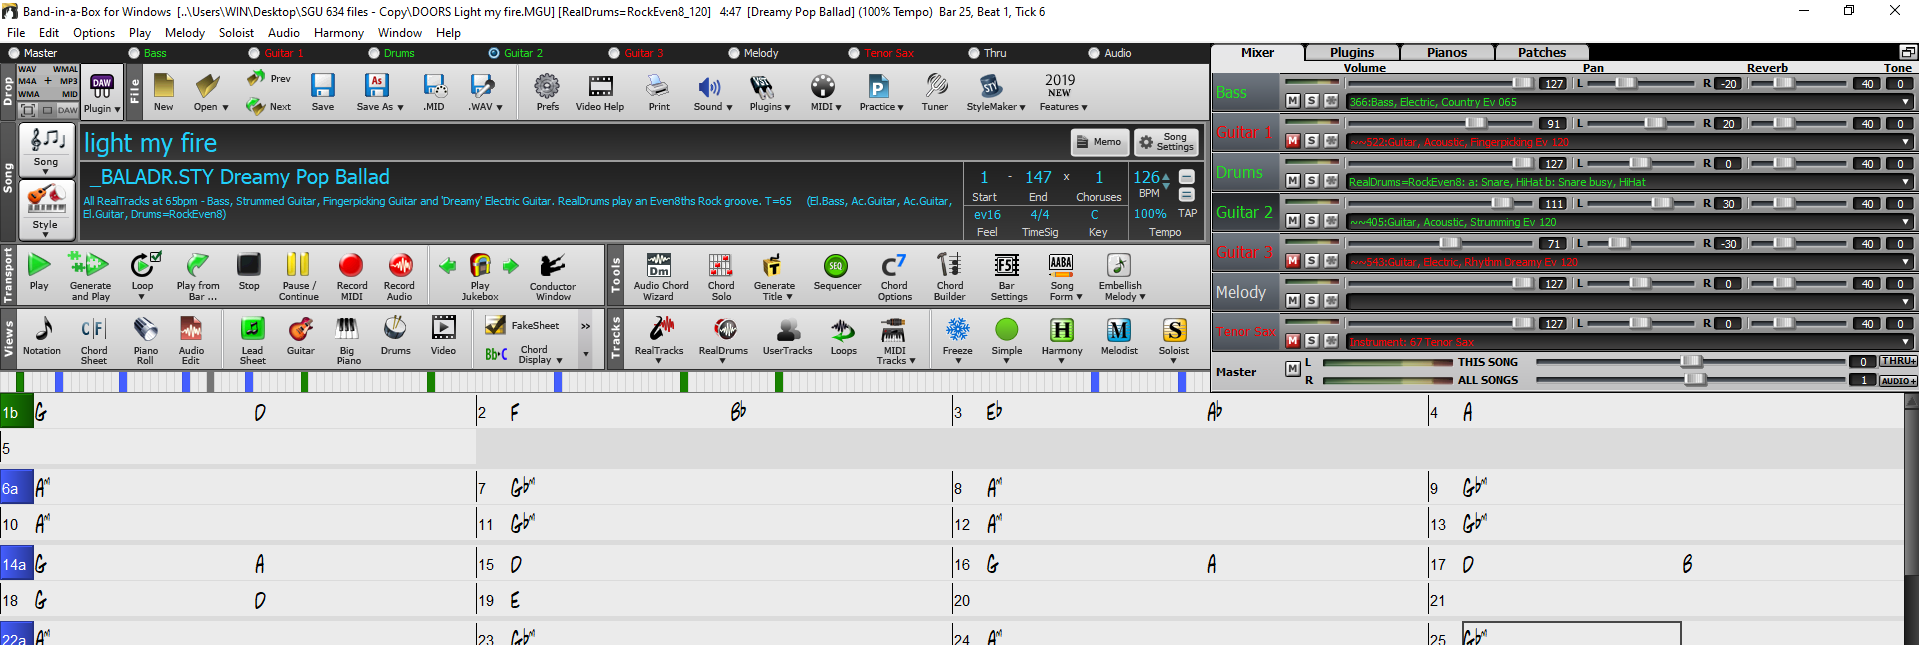The height and width of the screenshot is (645, 1919).
Task: Open the Conductor Window
Action: [x=552, y=275]
